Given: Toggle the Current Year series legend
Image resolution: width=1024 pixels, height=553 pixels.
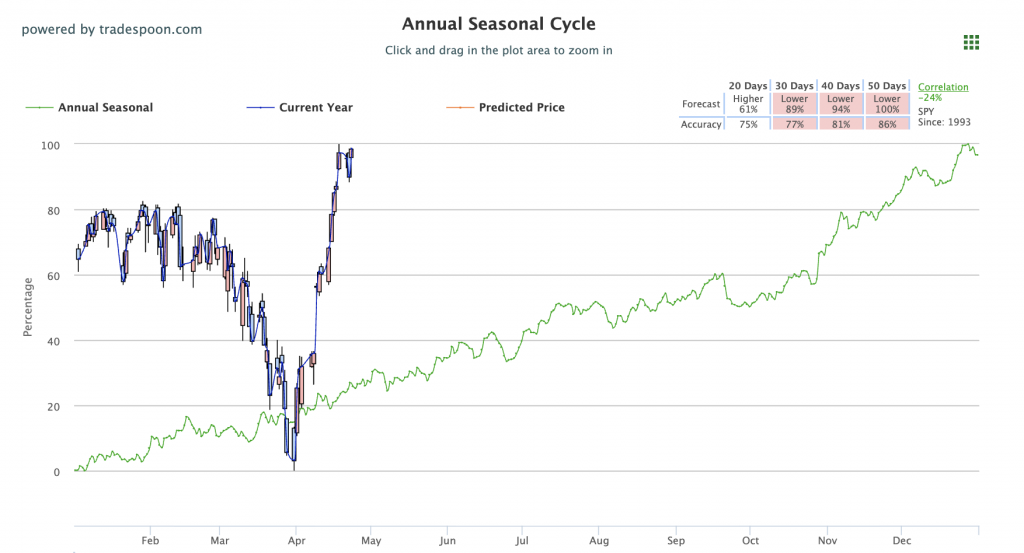Looking at the screenshot, I should coord(315,107).
